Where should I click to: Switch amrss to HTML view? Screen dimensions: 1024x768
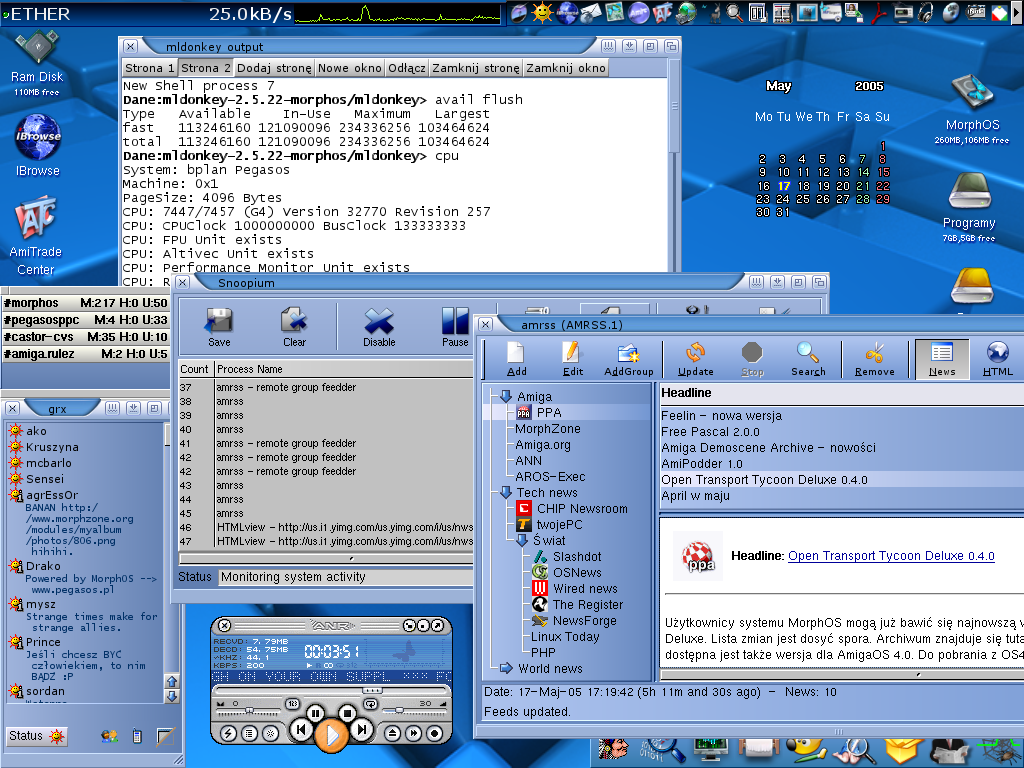click(x=998, y=359)
